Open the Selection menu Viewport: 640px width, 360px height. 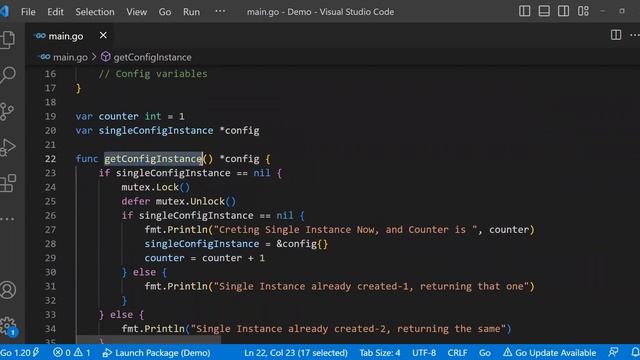pos(95,12)
